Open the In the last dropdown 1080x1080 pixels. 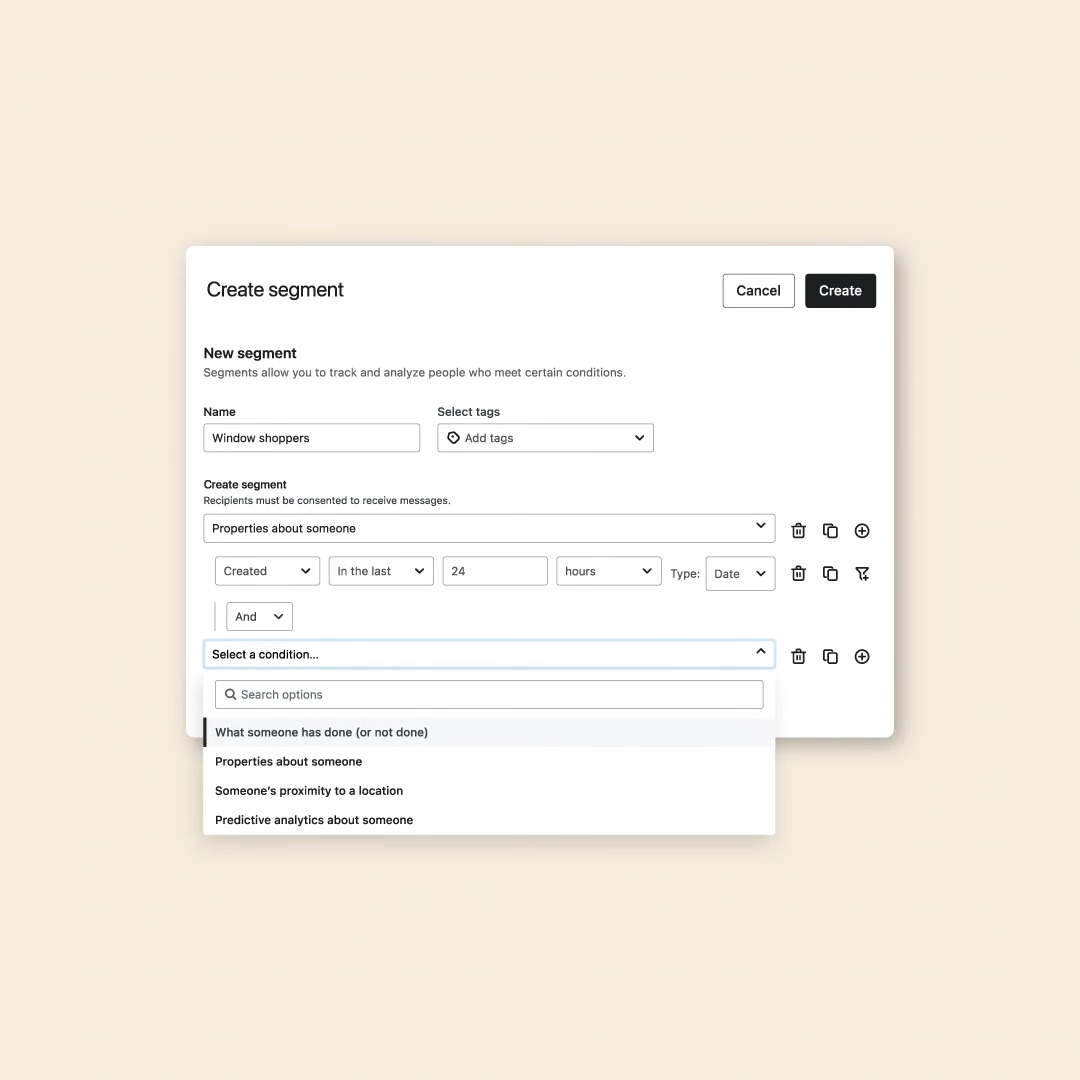tap(381, 571)
